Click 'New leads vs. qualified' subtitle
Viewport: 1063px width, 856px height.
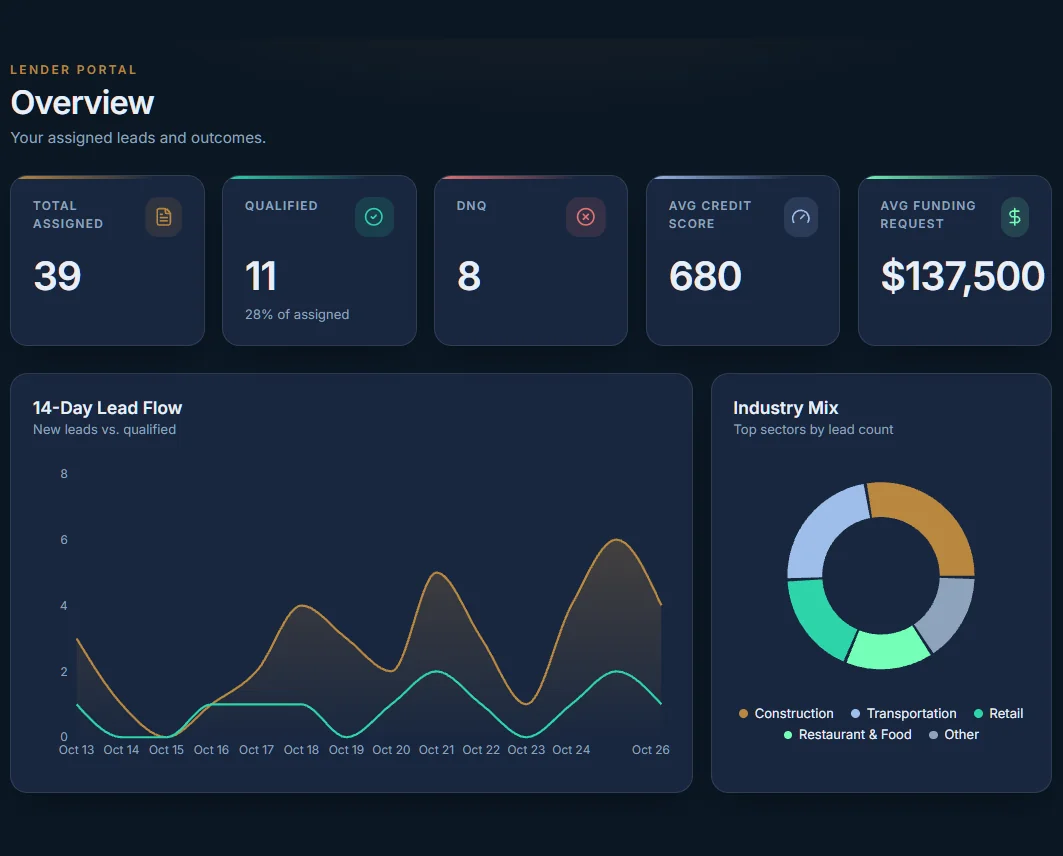pyautogui.click(x=104, y=430)
